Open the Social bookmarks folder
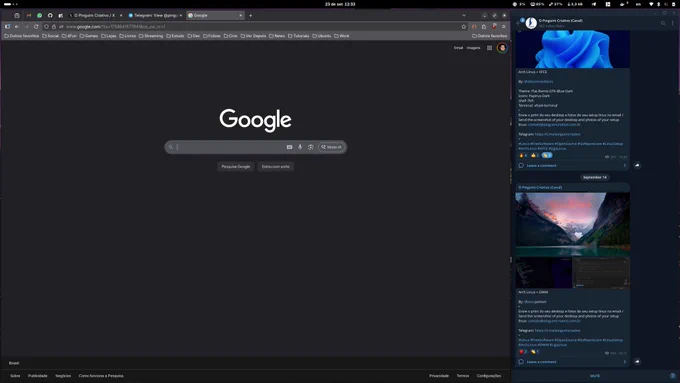680x383 pixels. [x=50, y=36]
